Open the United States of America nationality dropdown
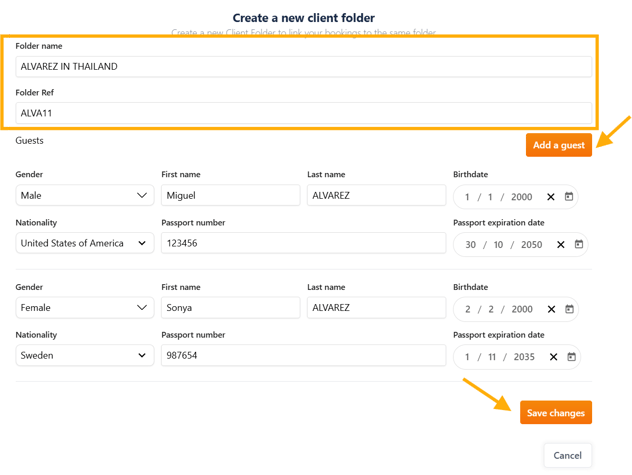The image size is (632, 475). tap(84, 243)
